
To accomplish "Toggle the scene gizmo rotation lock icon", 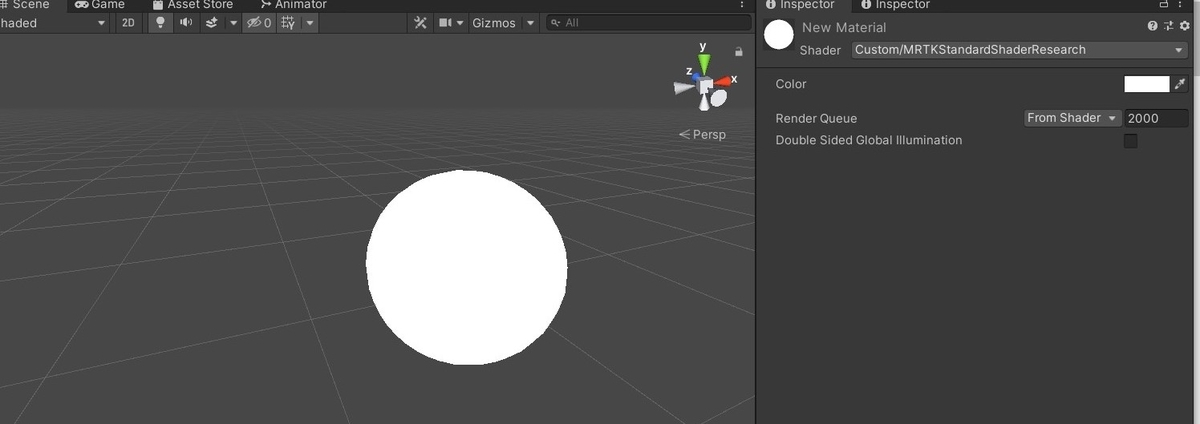I will click(x=739, y=51).
